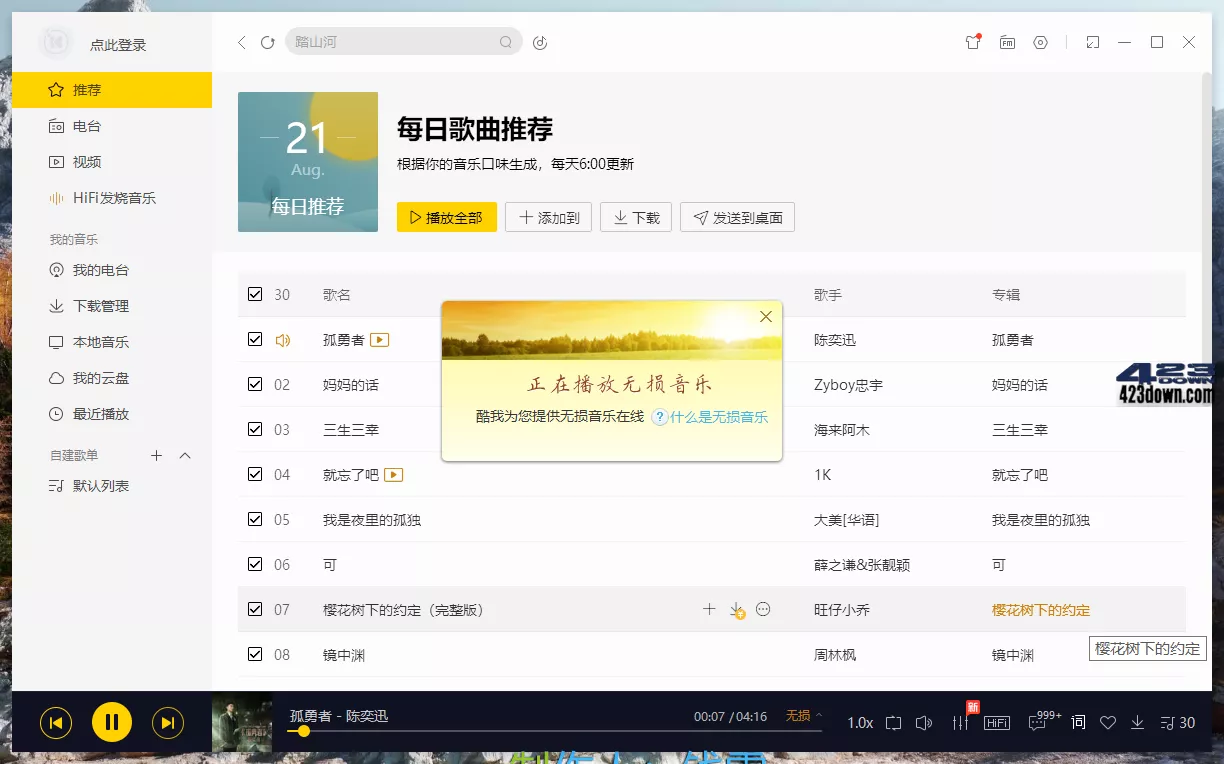Image resolution: width=1224 pixels, height=764 pixels.
Task: Open the settings gear icon
Action: [x=1040, y=42]
